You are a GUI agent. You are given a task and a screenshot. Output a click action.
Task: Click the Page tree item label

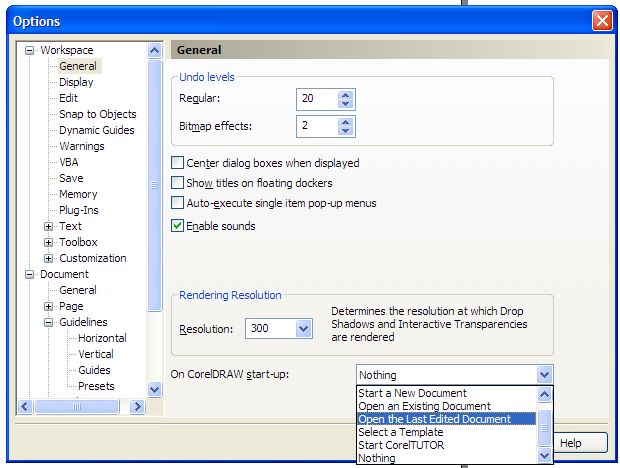click(71, 306)
